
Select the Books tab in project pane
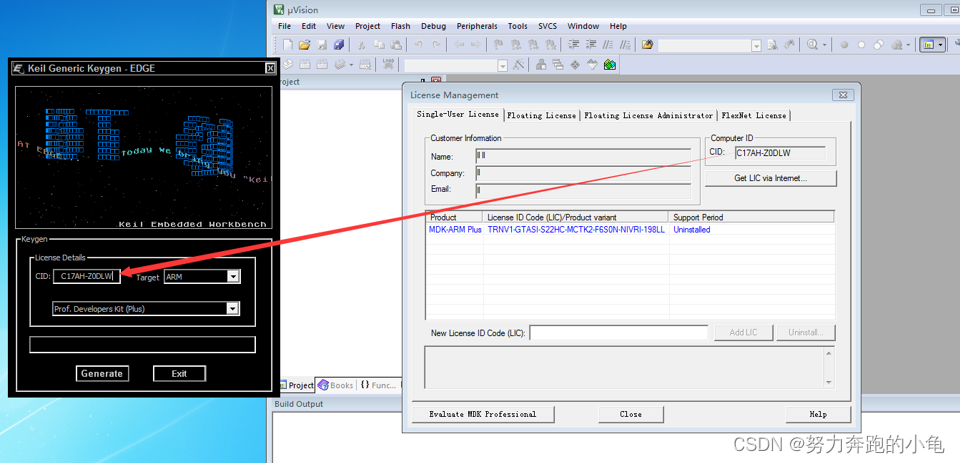[336, 385]
